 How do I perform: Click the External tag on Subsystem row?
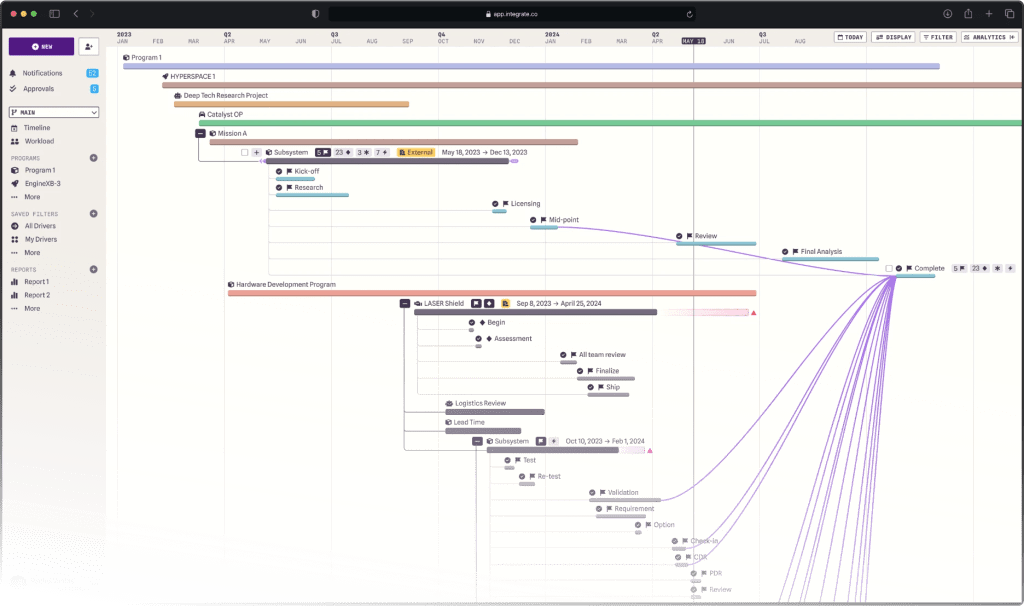tap(415, 153)
